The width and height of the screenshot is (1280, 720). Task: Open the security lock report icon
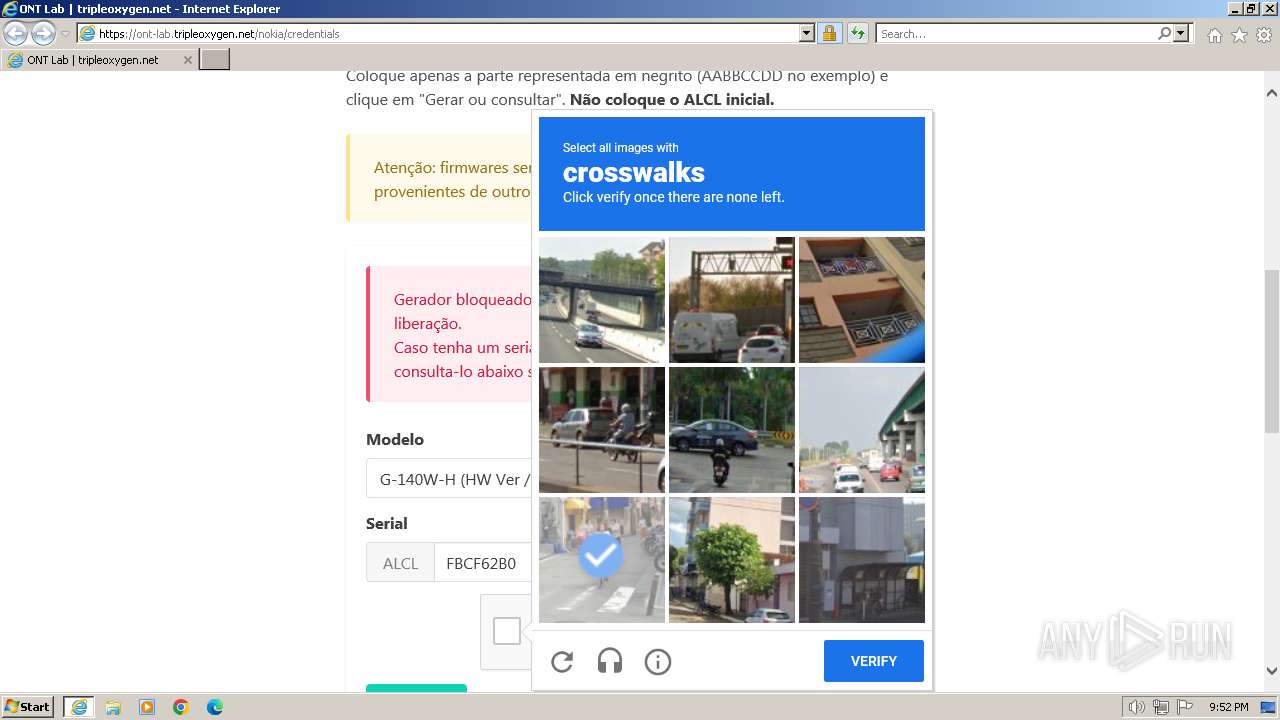[x=829, y=33]
